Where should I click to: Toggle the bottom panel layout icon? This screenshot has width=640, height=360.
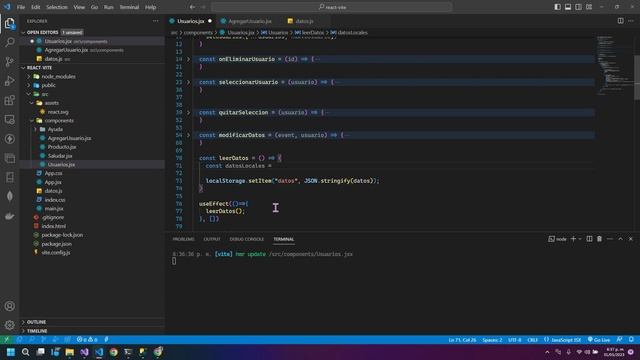tap(568, 7)
